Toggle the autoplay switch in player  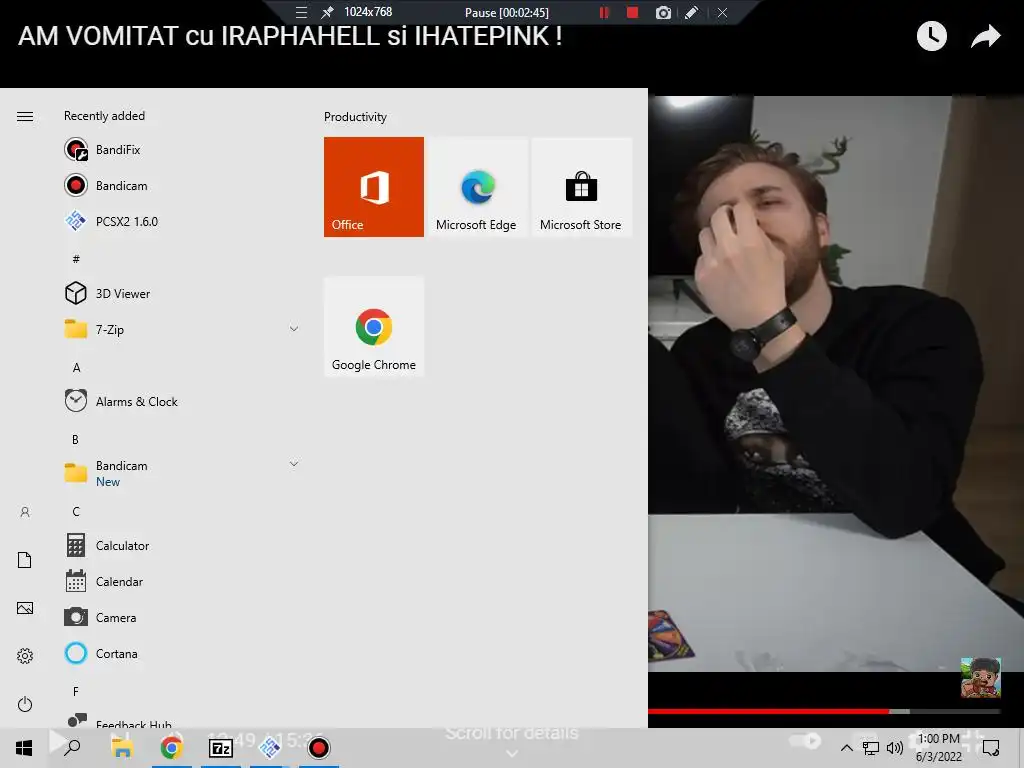pyautogui.click(x=805, y=741)
